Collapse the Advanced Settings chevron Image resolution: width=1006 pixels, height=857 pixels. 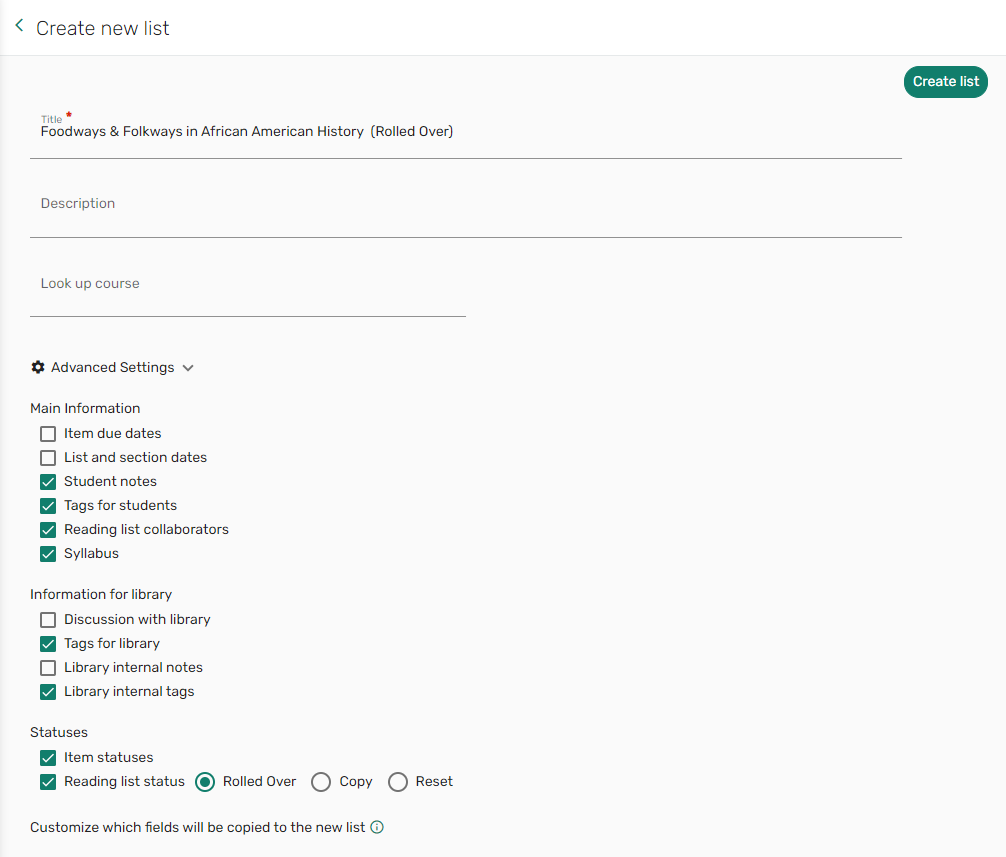click(188, 368)
